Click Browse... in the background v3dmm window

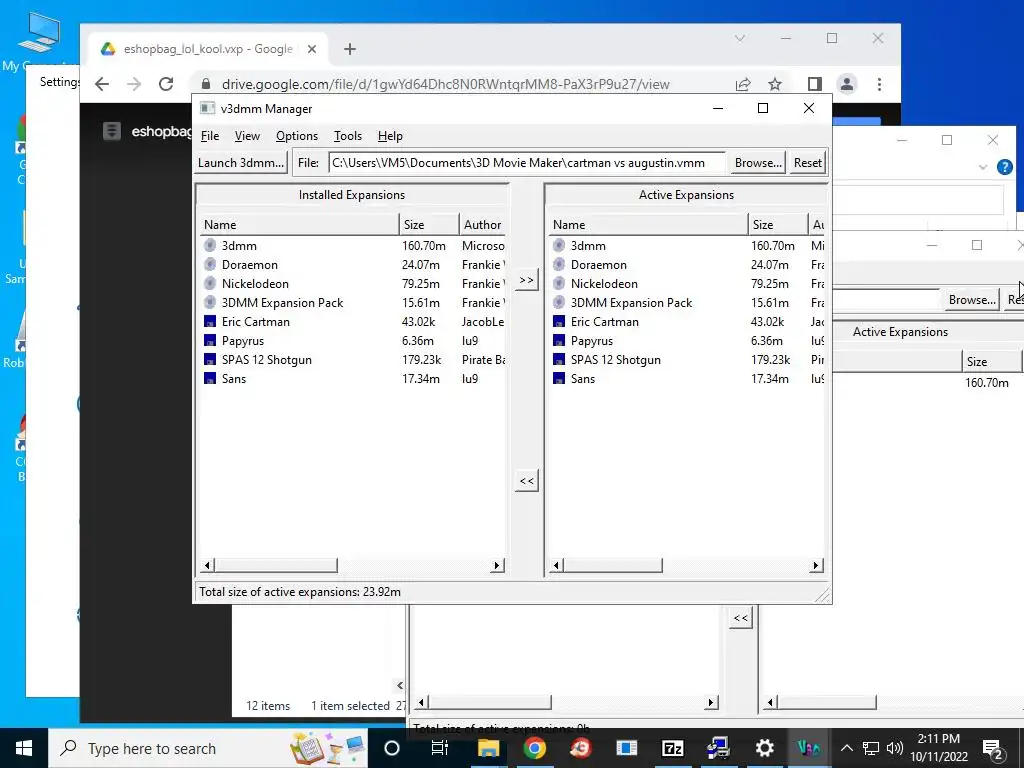pyautogui.click(x=972, y=300)
